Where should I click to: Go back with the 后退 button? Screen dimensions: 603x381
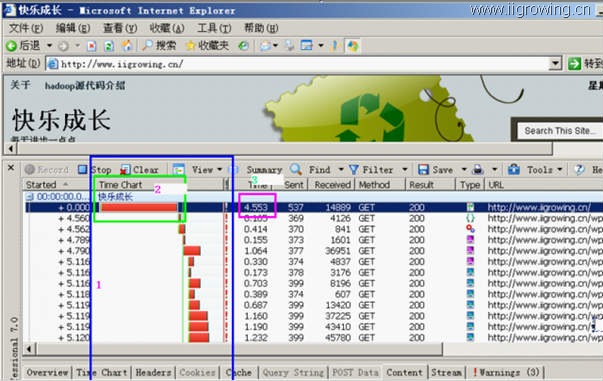[x=23, y=46]
